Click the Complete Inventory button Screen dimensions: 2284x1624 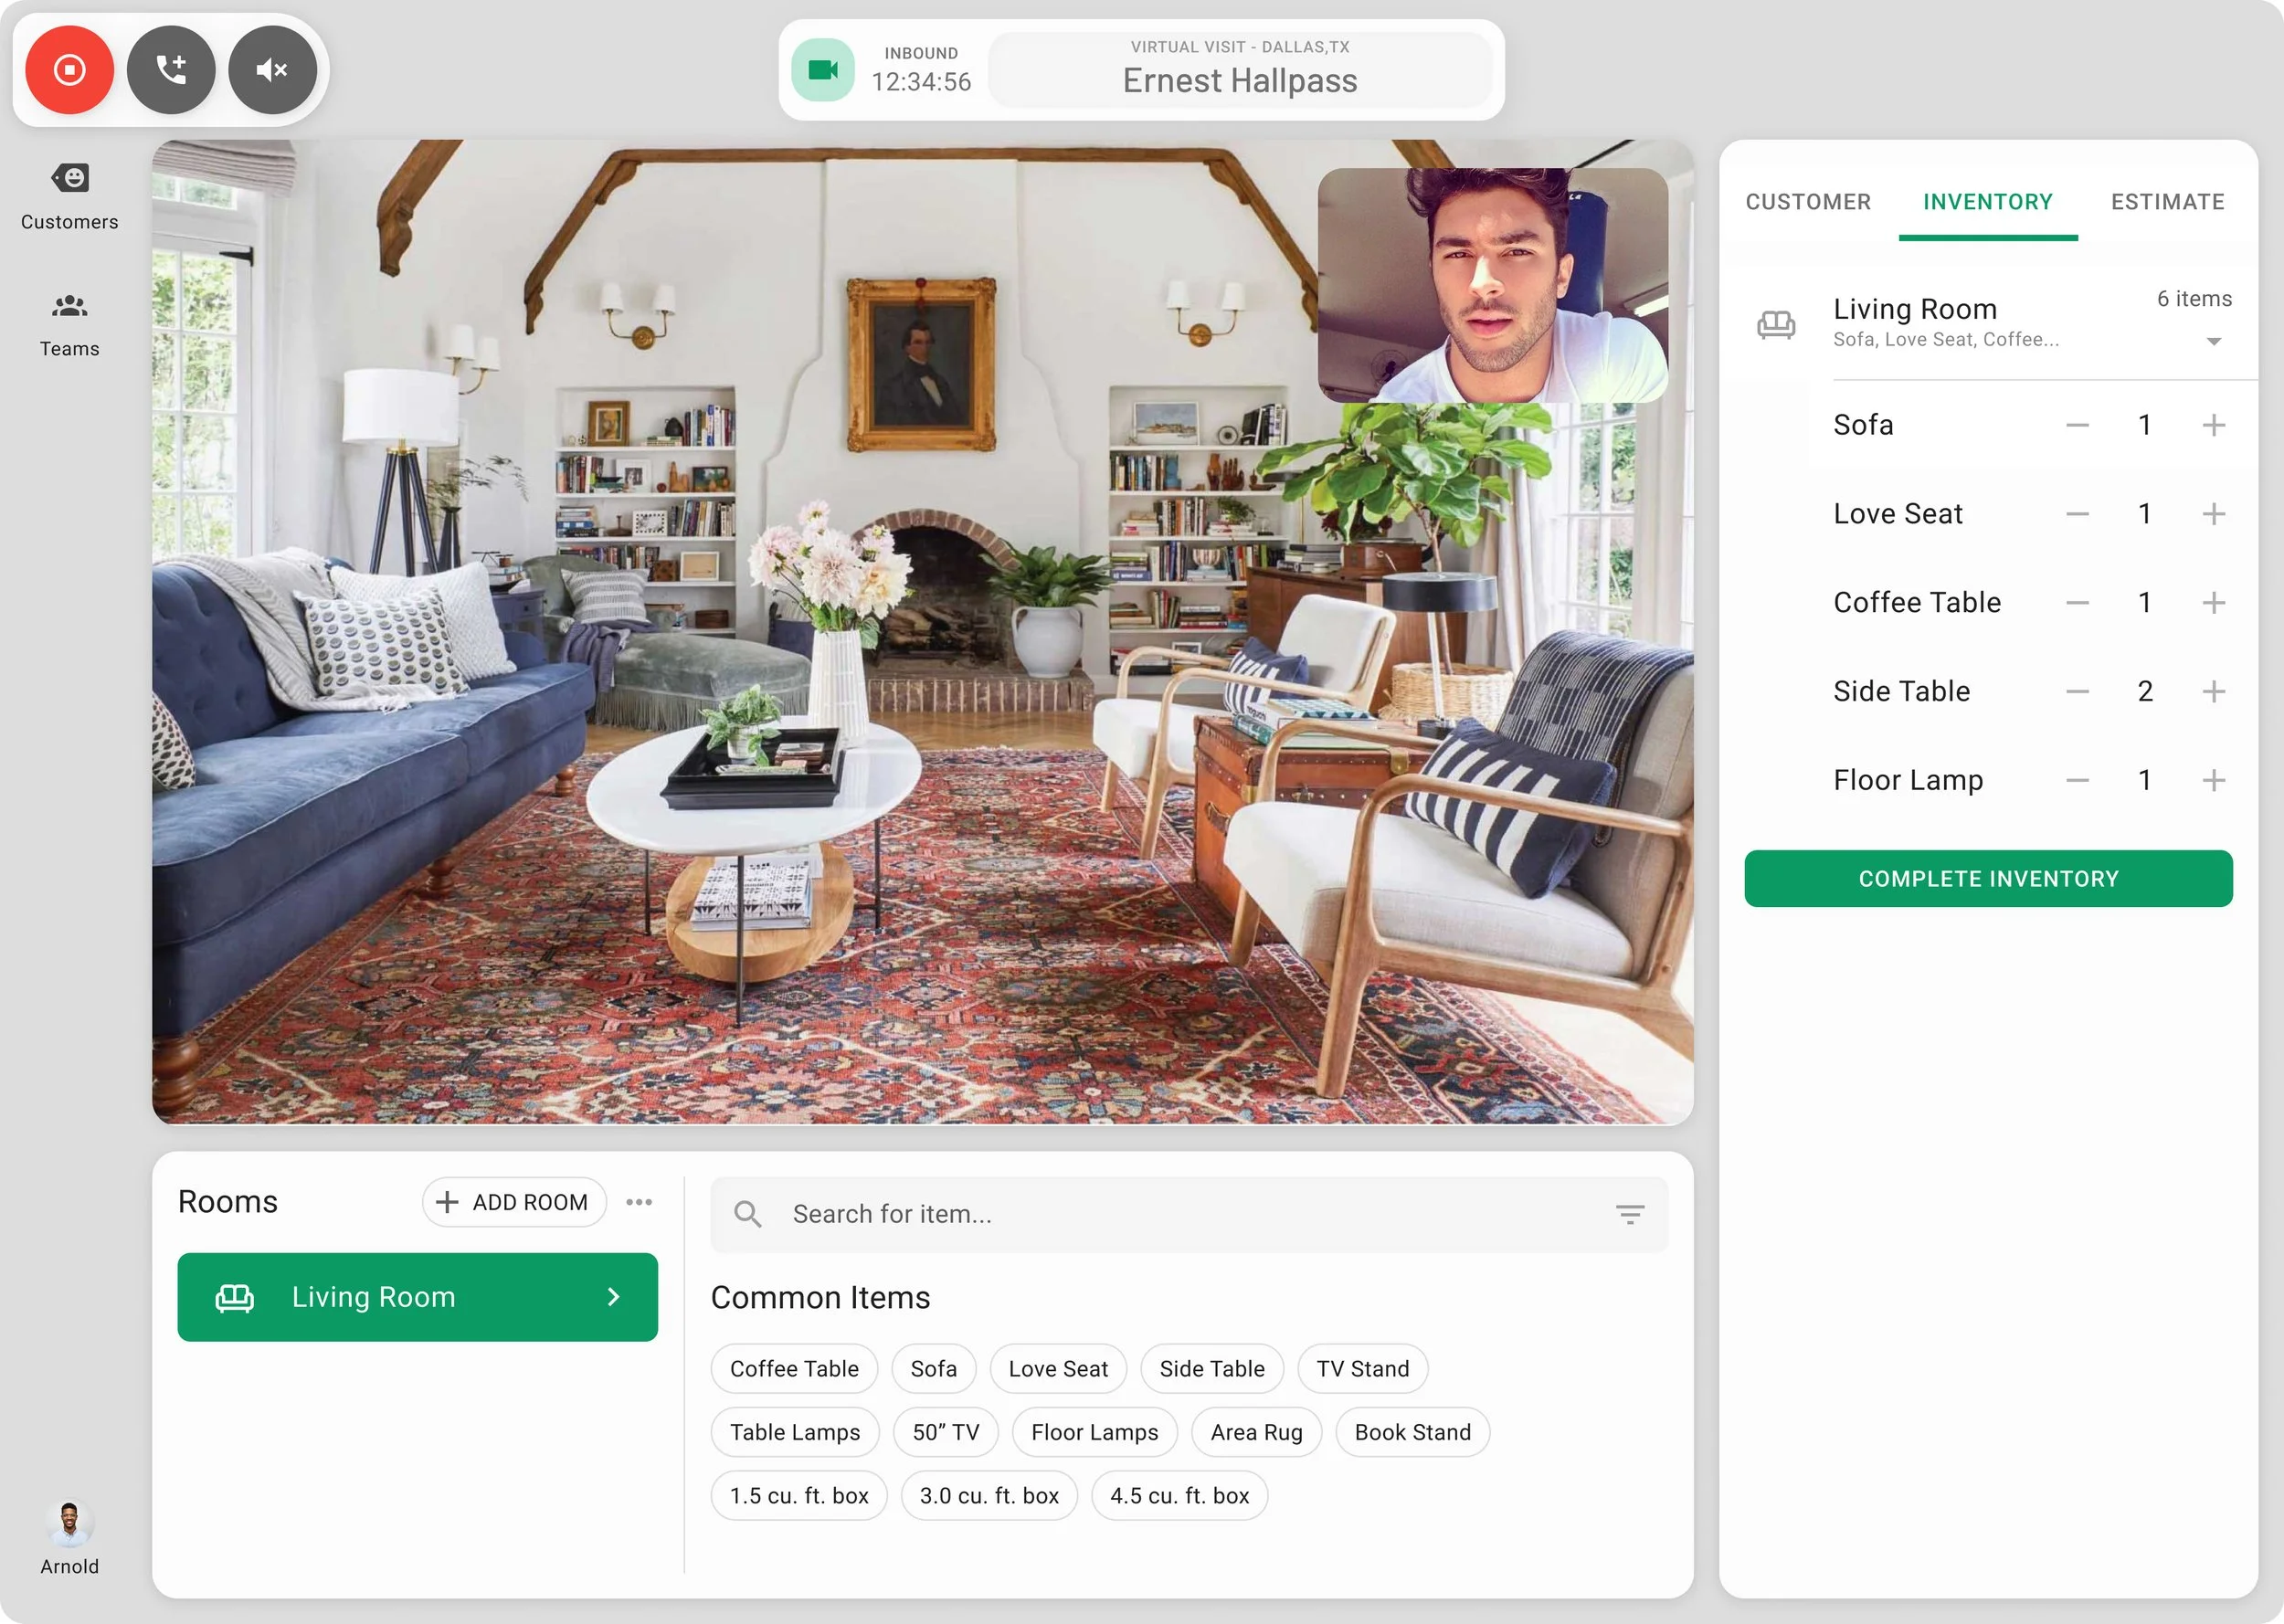point(1987,878)
